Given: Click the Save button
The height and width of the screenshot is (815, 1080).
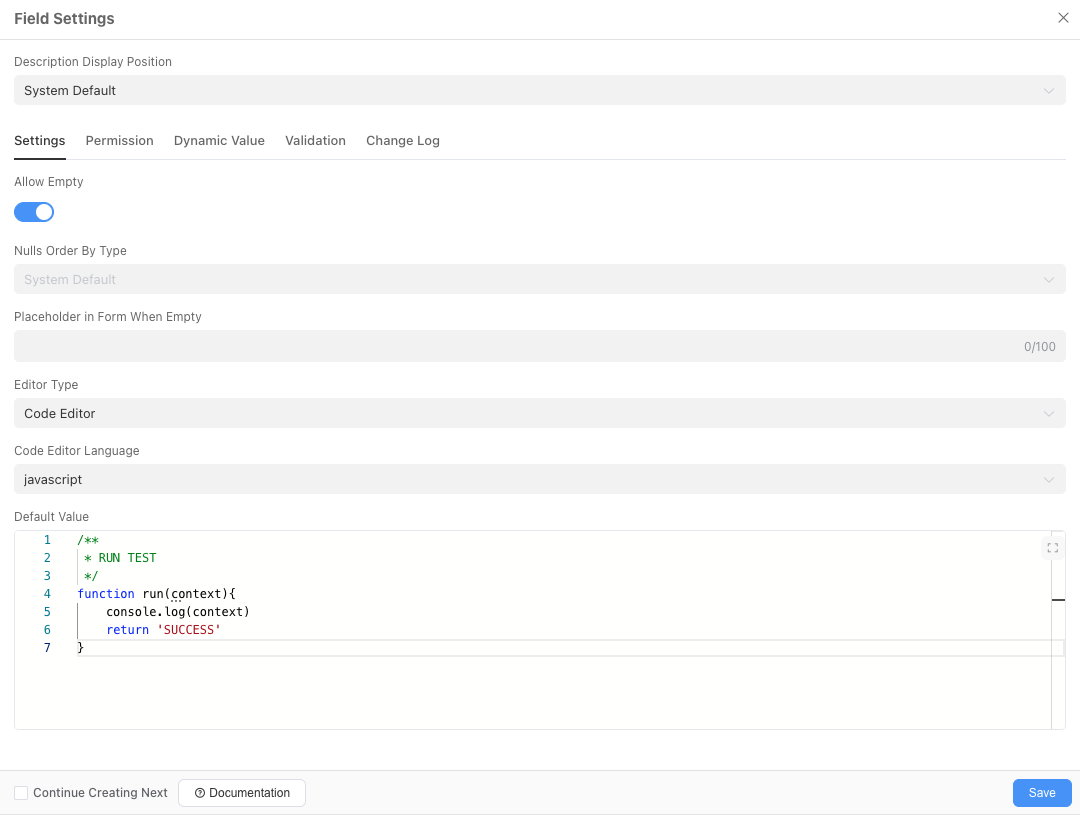Looking at the screenshot, I should click(1042, 792).
